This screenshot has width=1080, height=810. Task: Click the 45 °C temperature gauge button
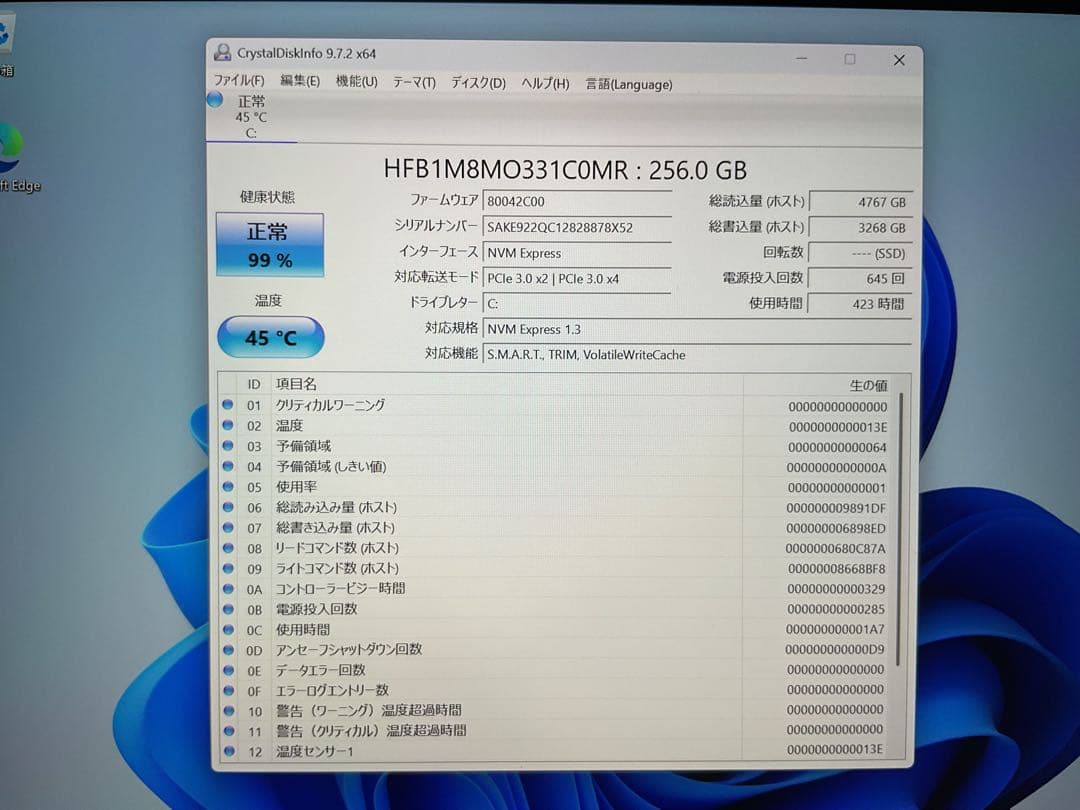pos(270,338)
